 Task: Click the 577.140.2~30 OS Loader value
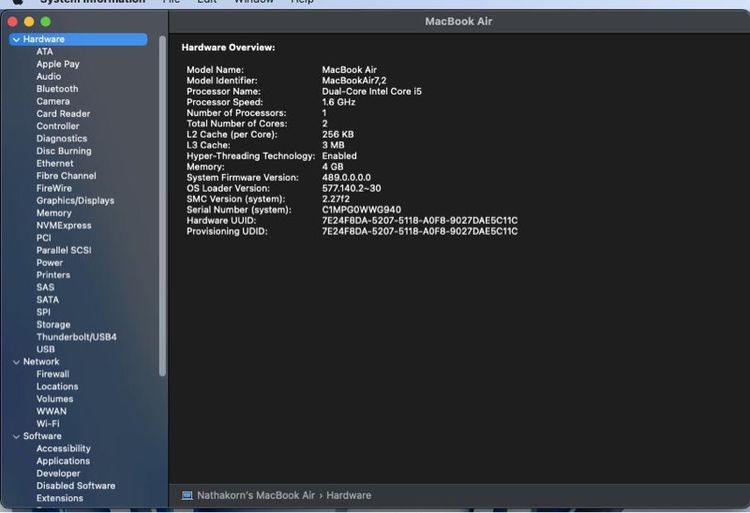pyautogui.click(x=352, y=189)
